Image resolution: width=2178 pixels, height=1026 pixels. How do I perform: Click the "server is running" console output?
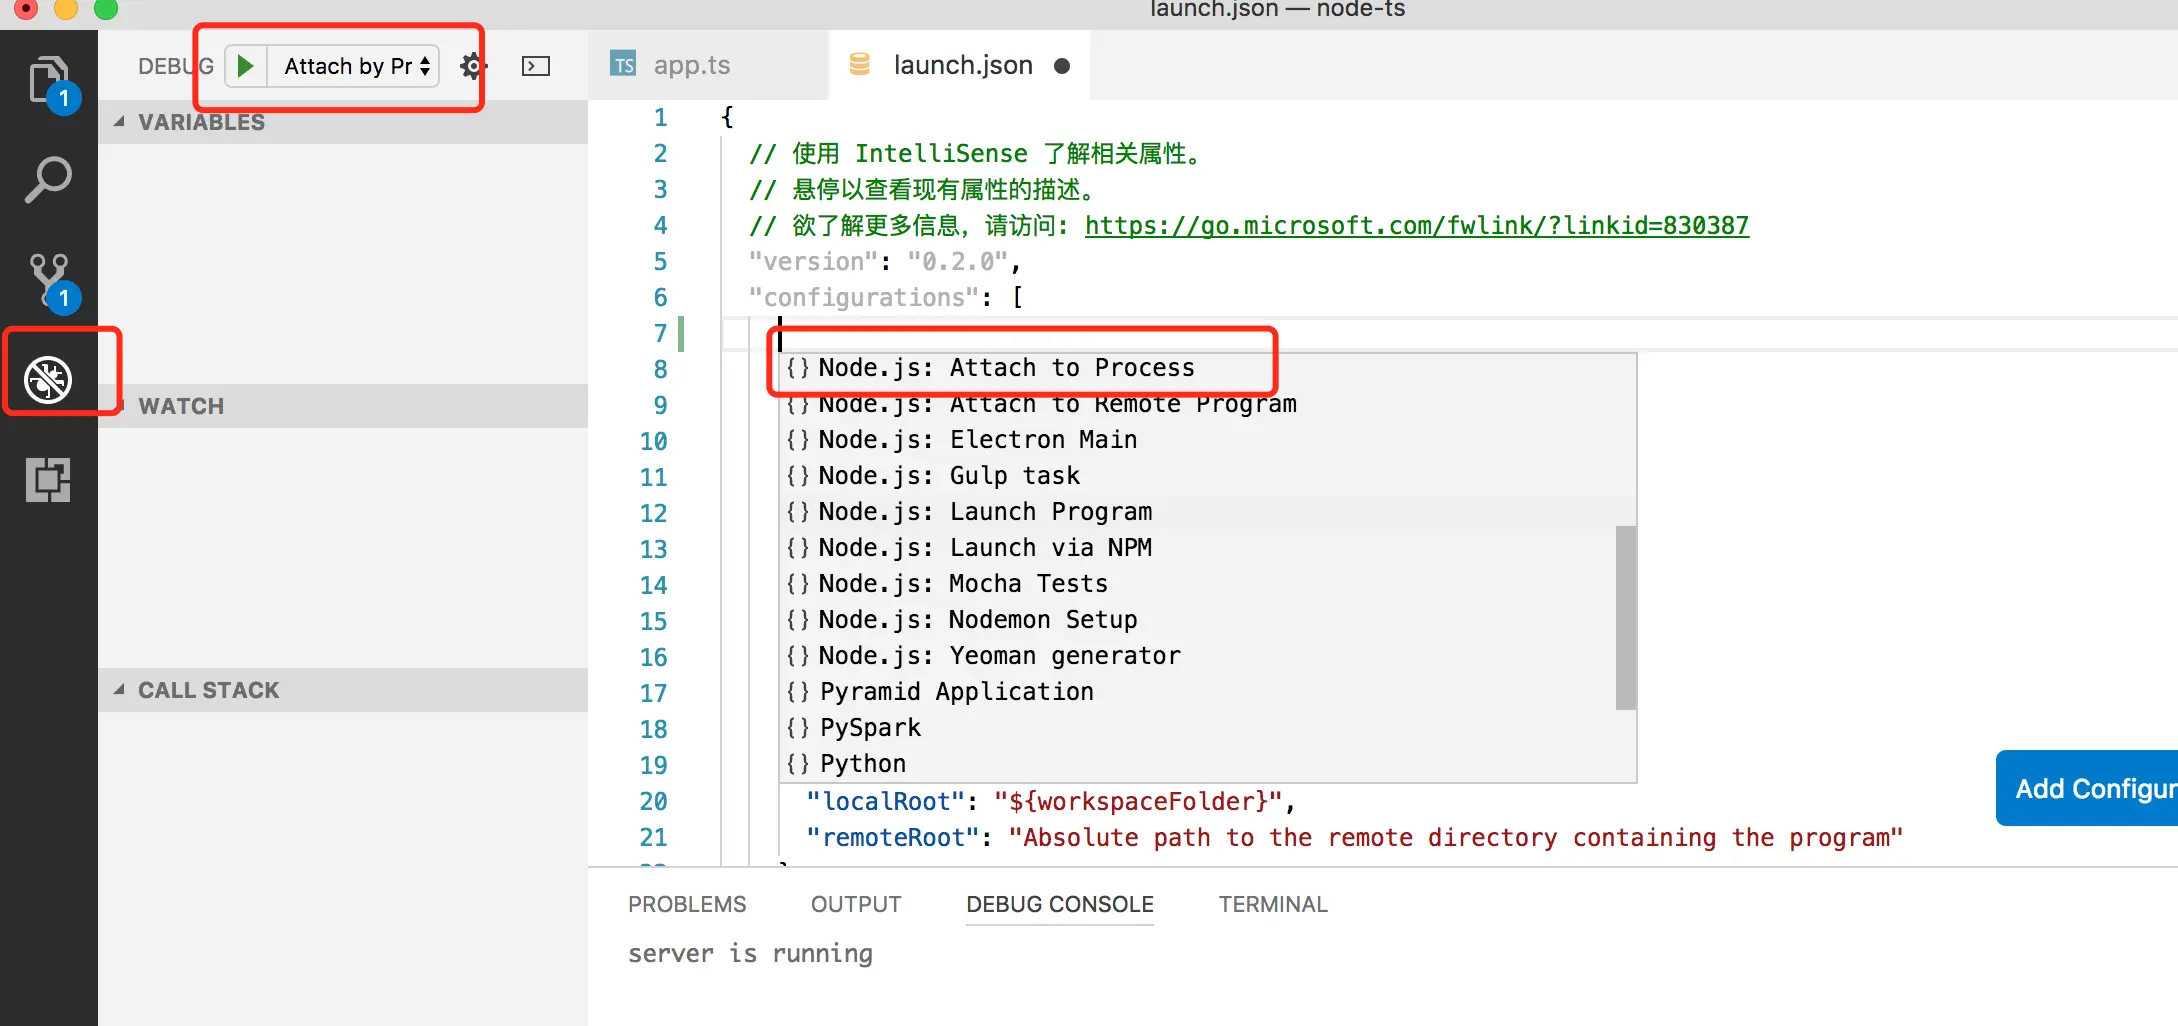pyautogui.click(x=750, y=954)
